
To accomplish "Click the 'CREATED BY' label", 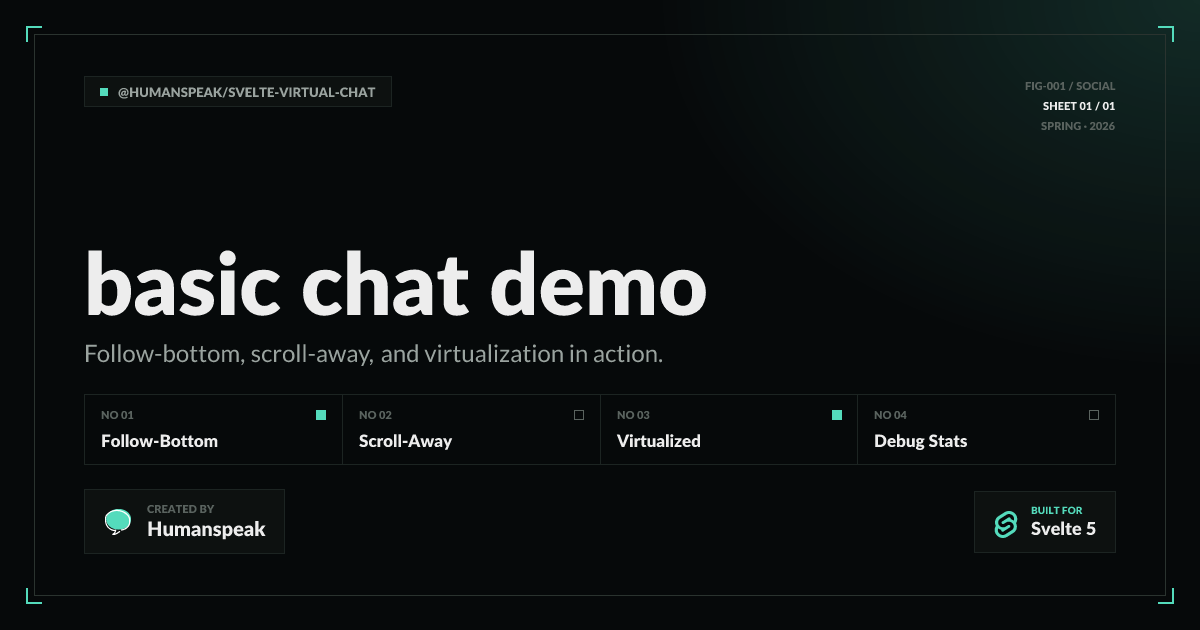I will click(x=181, y=509).
